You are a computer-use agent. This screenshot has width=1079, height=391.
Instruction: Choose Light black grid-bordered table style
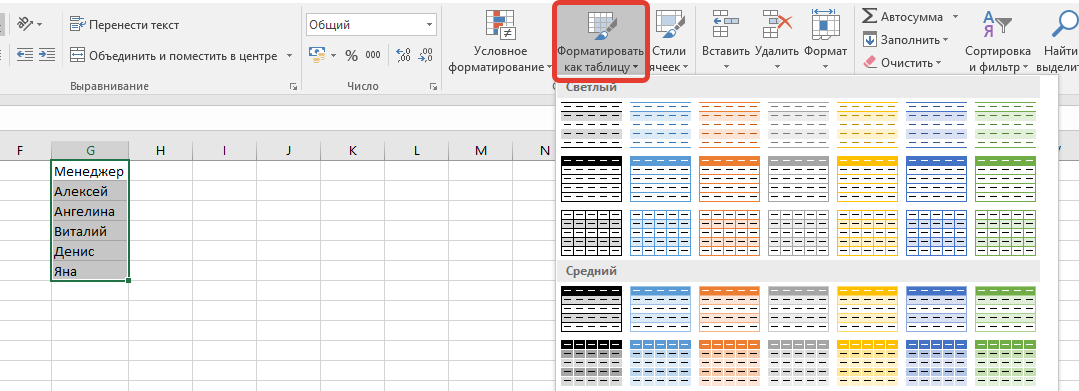coord(592,233)
